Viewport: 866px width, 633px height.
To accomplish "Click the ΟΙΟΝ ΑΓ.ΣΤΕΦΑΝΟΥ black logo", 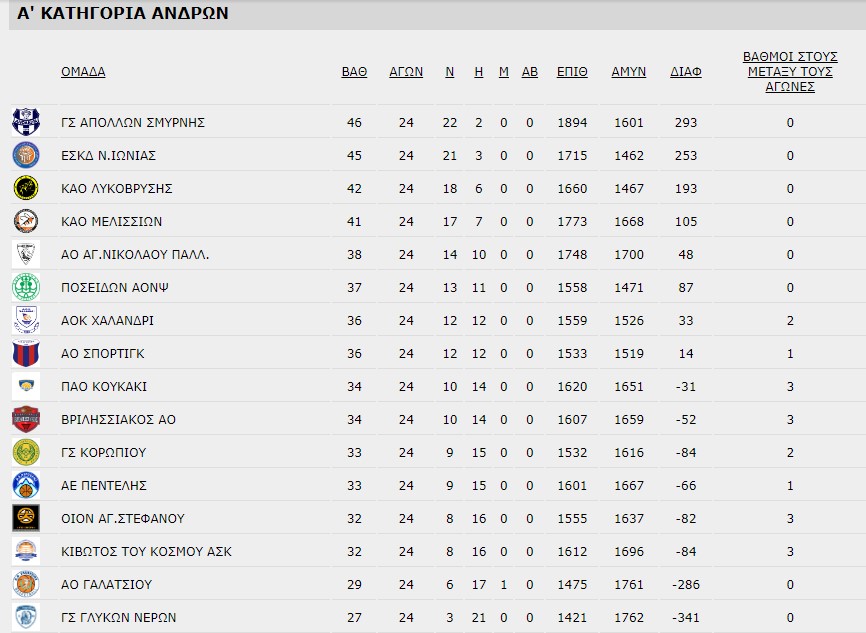I will tap(26, 518).
